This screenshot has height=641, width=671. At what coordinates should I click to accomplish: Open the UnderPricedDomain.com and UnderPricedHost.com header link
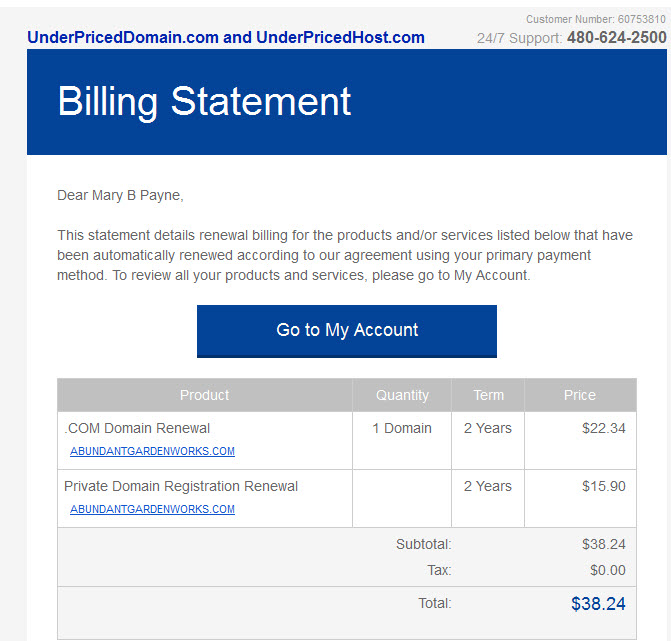(226, 38)
